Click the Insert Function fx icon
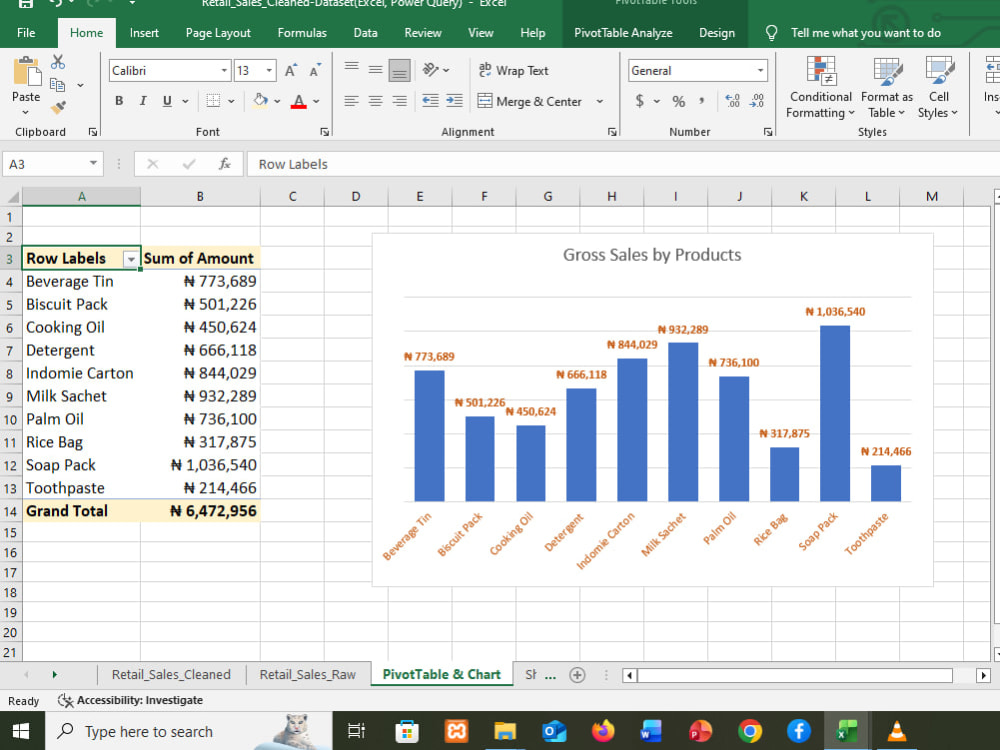The width and height of the screenshot is (1000, 750). [x=224, y=164]
